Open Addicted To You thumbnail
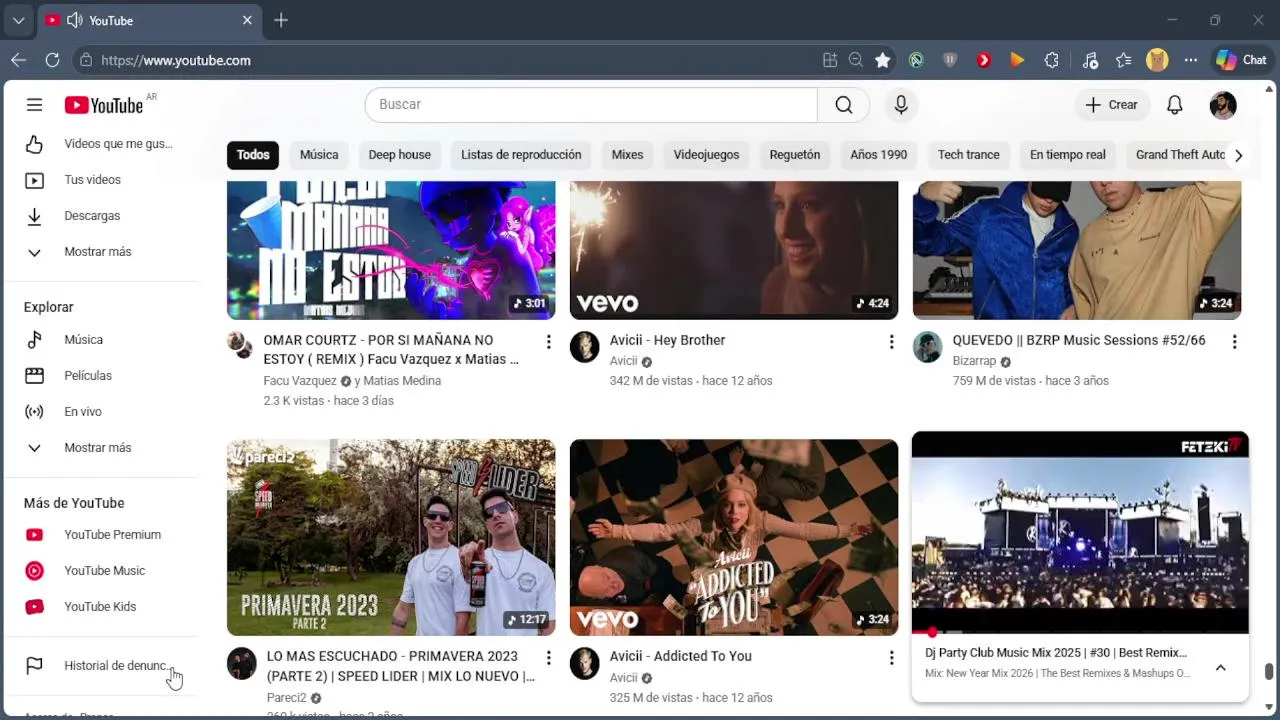The height and width of the screenshot is (720, 1280). click(734, 537)
